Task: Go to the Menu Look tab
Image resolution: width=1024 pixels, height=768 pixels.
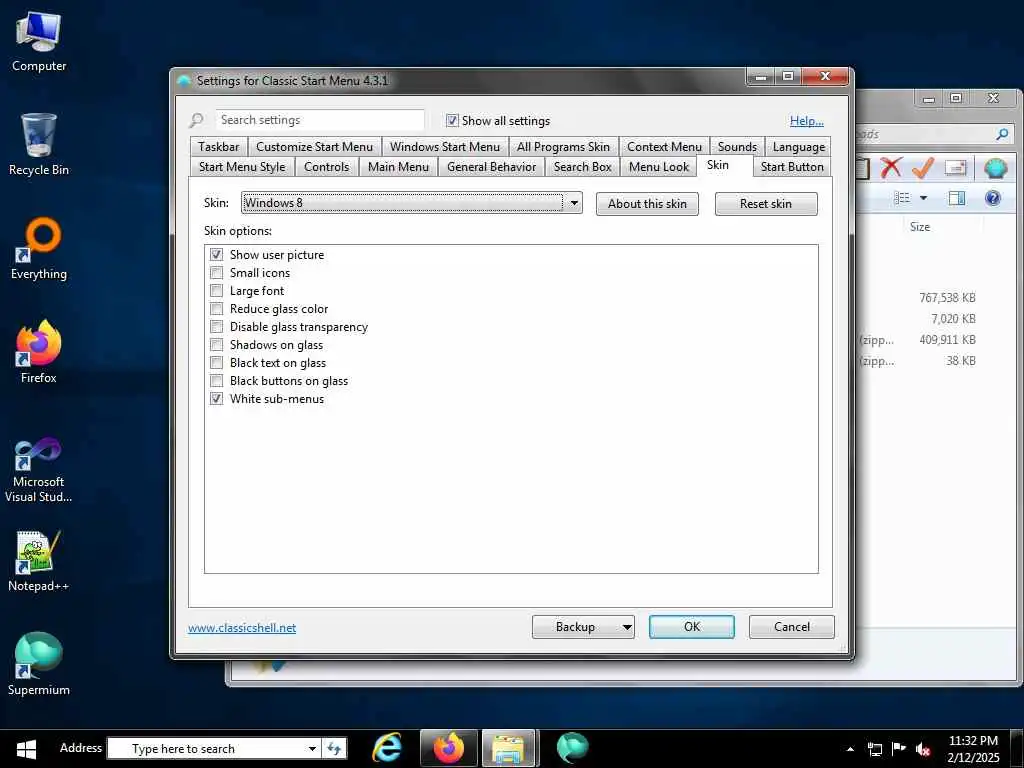Action: (658, 167)
